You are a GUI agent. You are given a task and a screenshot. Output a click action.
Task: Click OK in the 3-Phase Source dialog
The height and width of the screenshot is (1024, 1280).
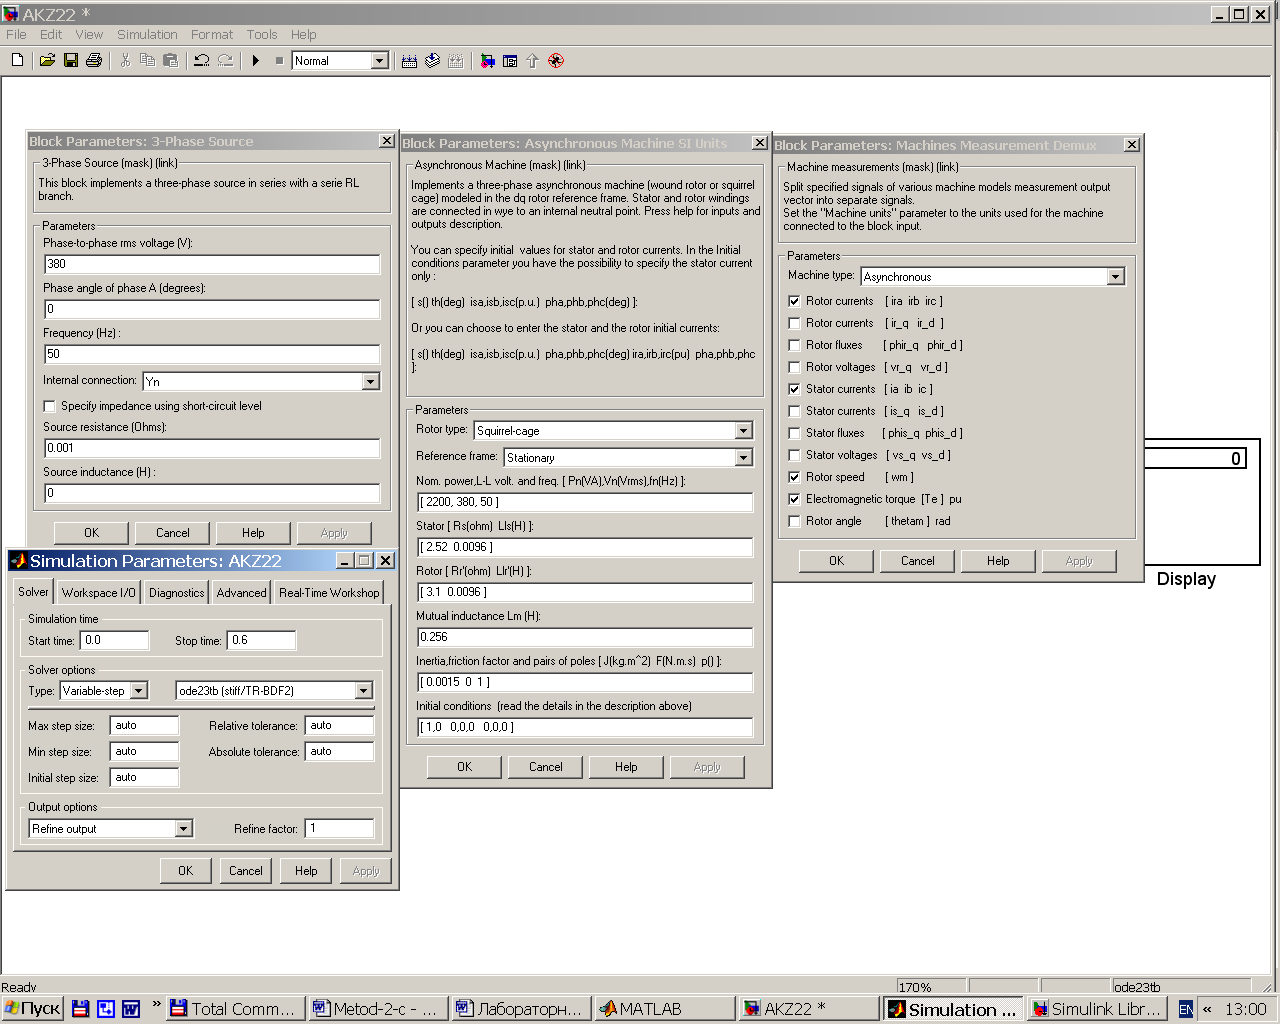[x=91, y=533]
